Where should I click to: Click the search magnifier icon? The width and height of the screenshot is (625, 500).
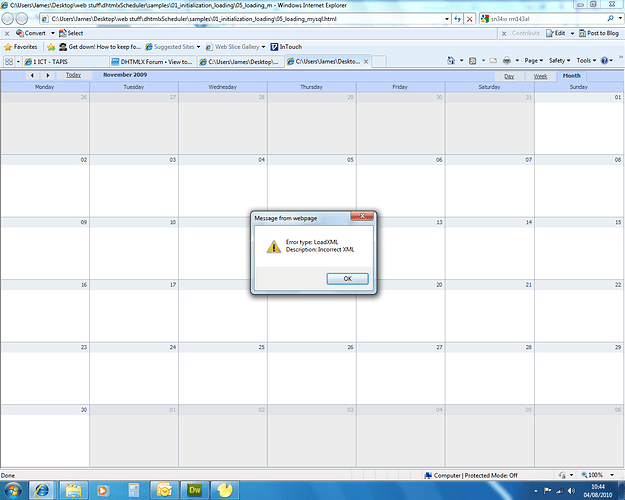[610, 18]
